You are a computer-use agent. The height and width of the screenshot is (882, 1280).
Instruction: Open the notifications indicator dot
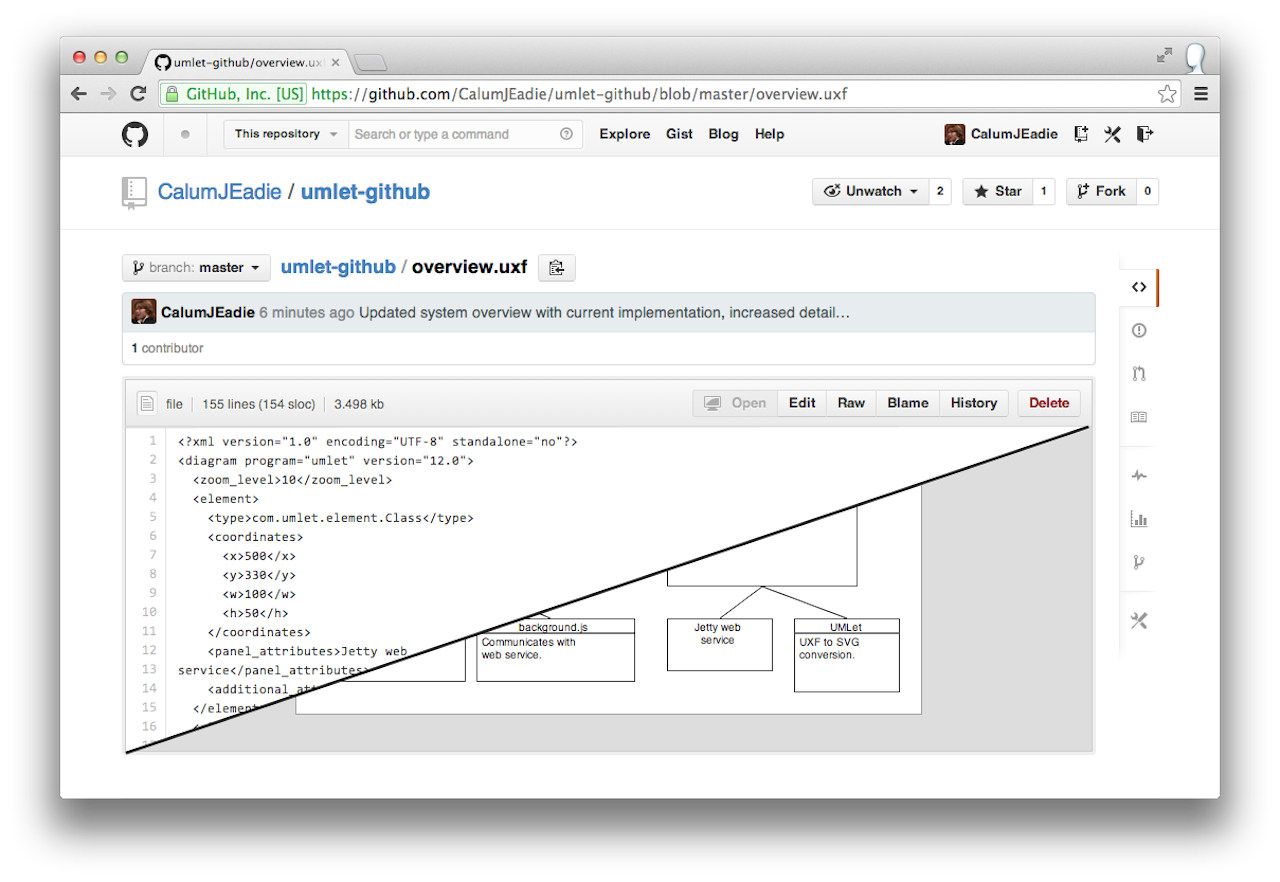click(x=185, y=134)
